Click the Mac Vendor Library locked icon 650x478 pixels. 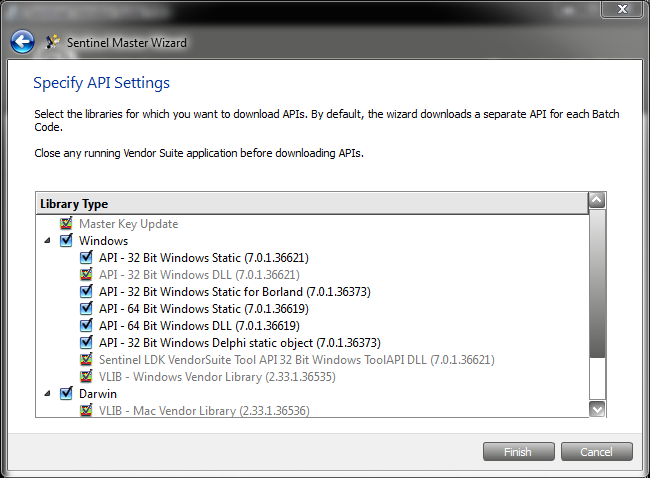coord(87,410)
